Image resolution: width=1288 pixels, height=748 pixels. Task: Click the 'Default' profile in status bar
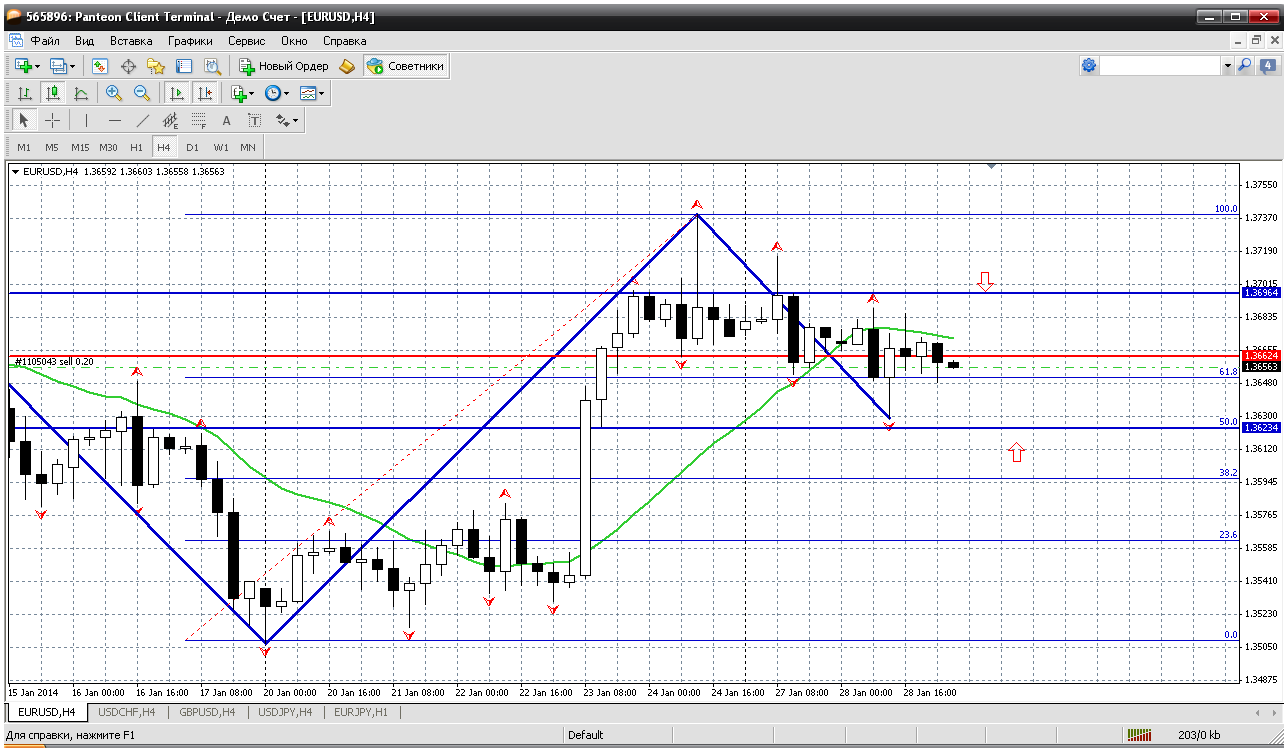click(585, 735)
